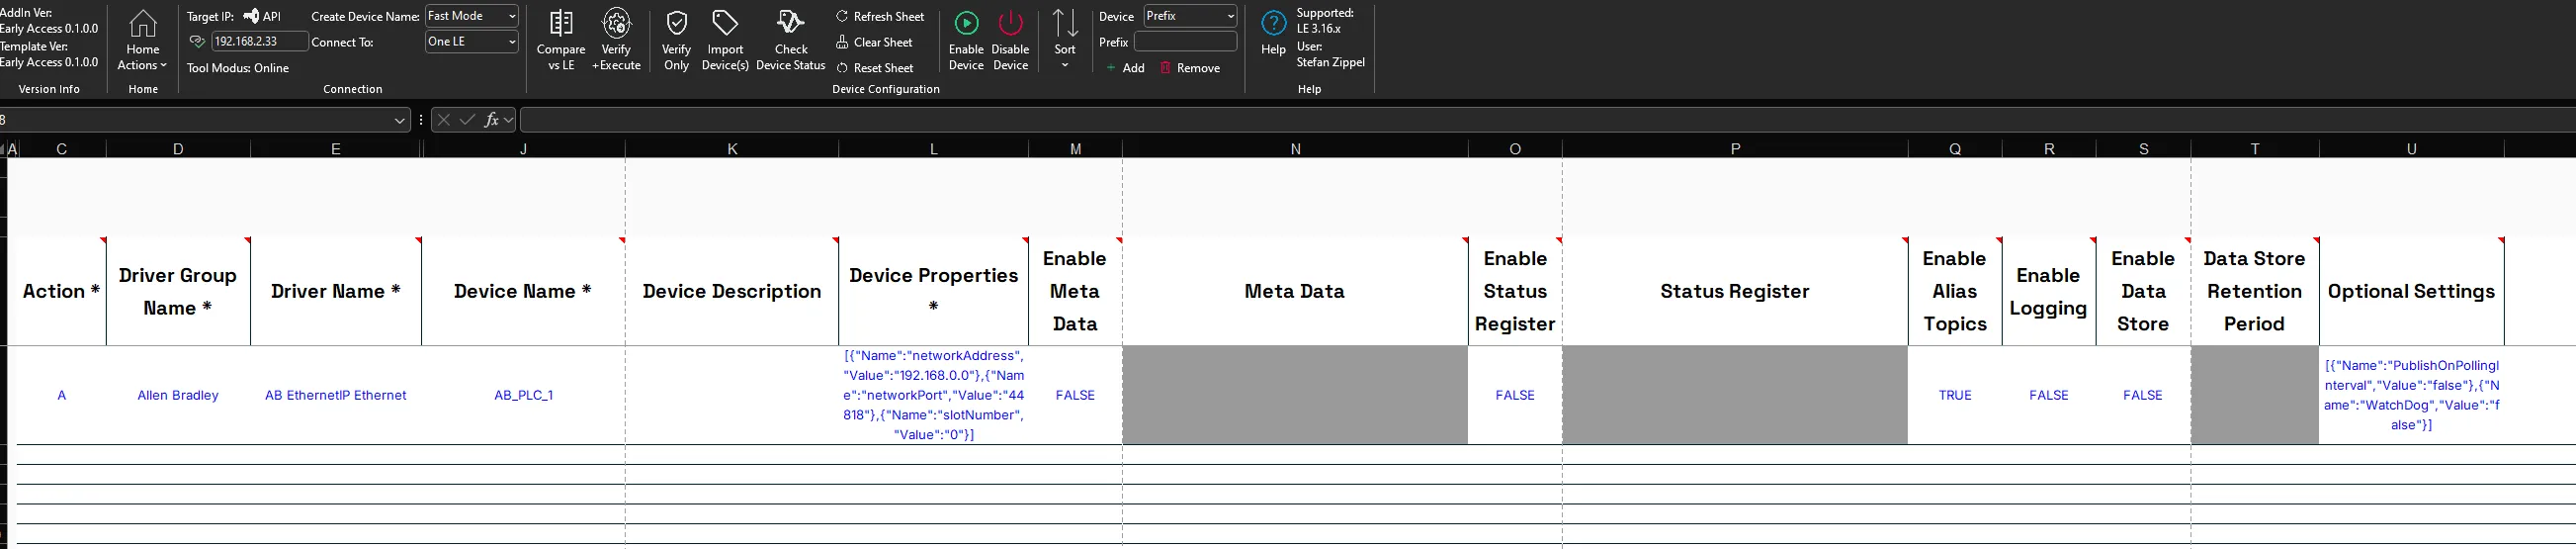Click the insert function fx icon
The image size is (2576, 549).
pos(491,120)
